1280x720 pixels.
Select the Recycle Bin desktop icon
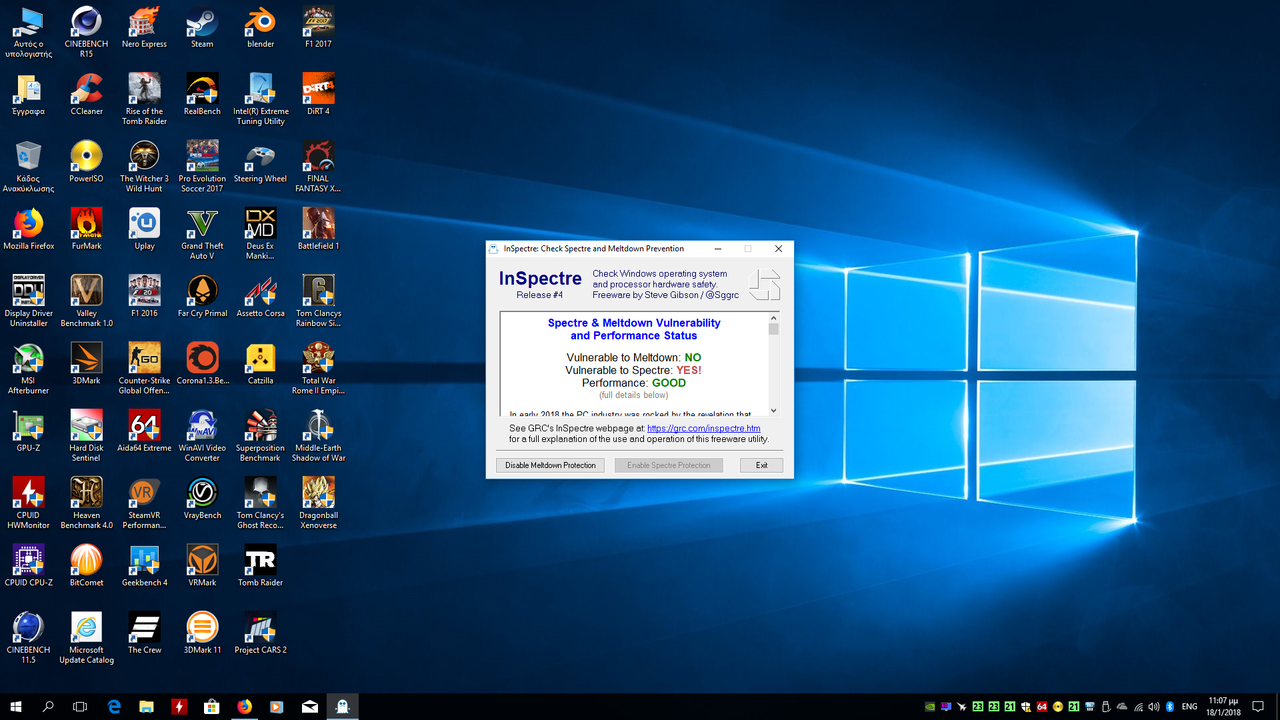pyautogui.click(x=29, y=166)
